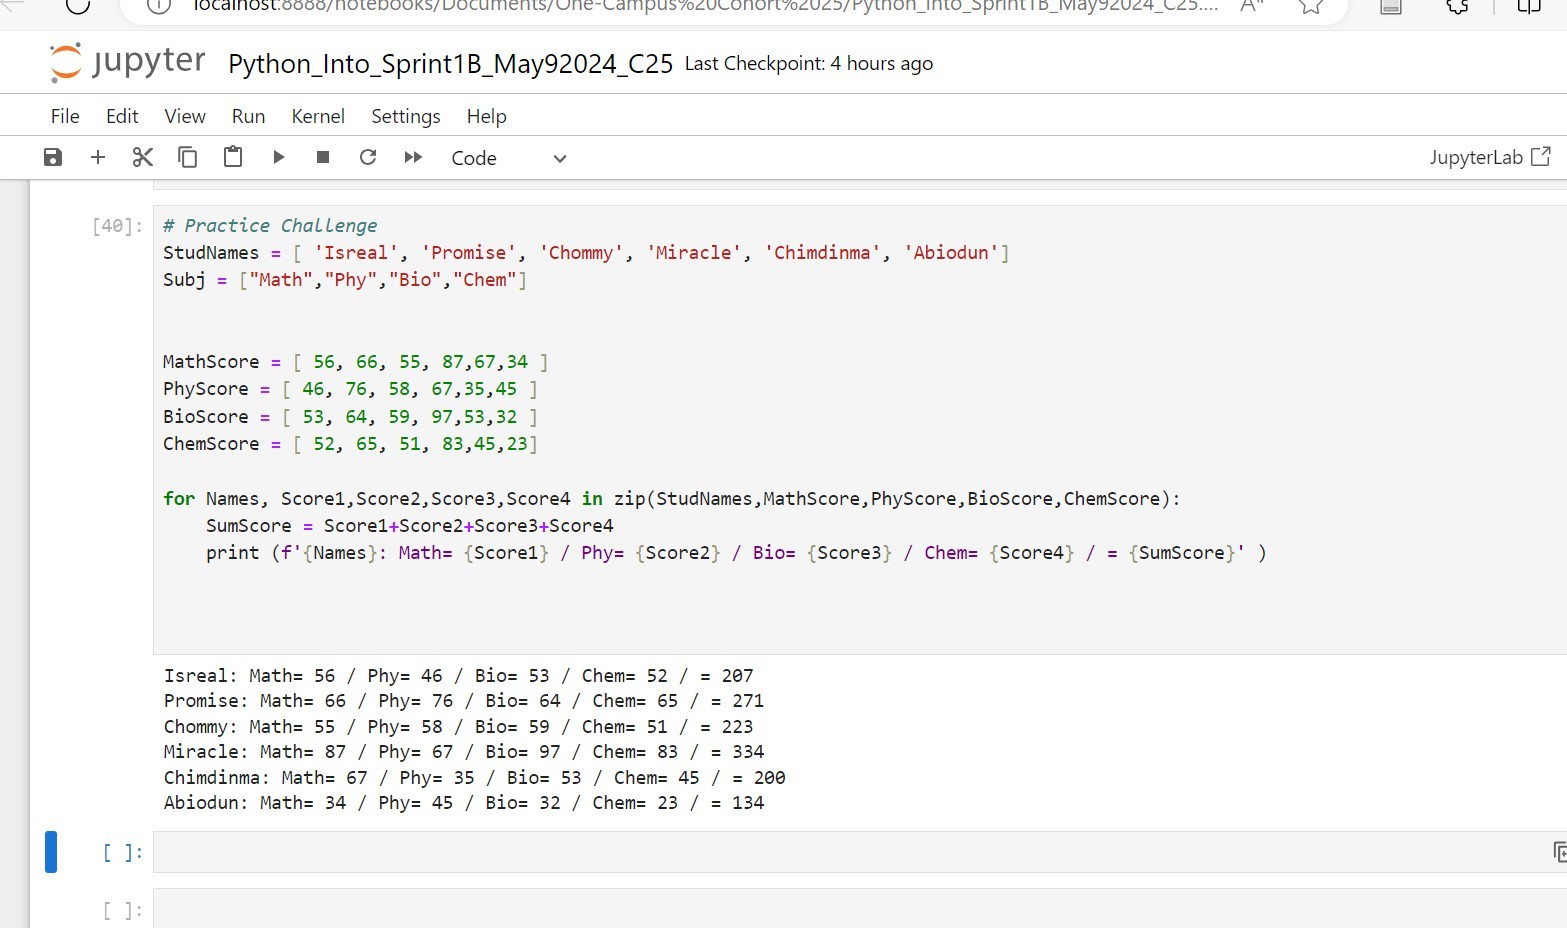The width and height of the screenshot is (1567, 928).
Task: Open the Kernel menu
Action: pyautogui.click(x=318, y=116)
